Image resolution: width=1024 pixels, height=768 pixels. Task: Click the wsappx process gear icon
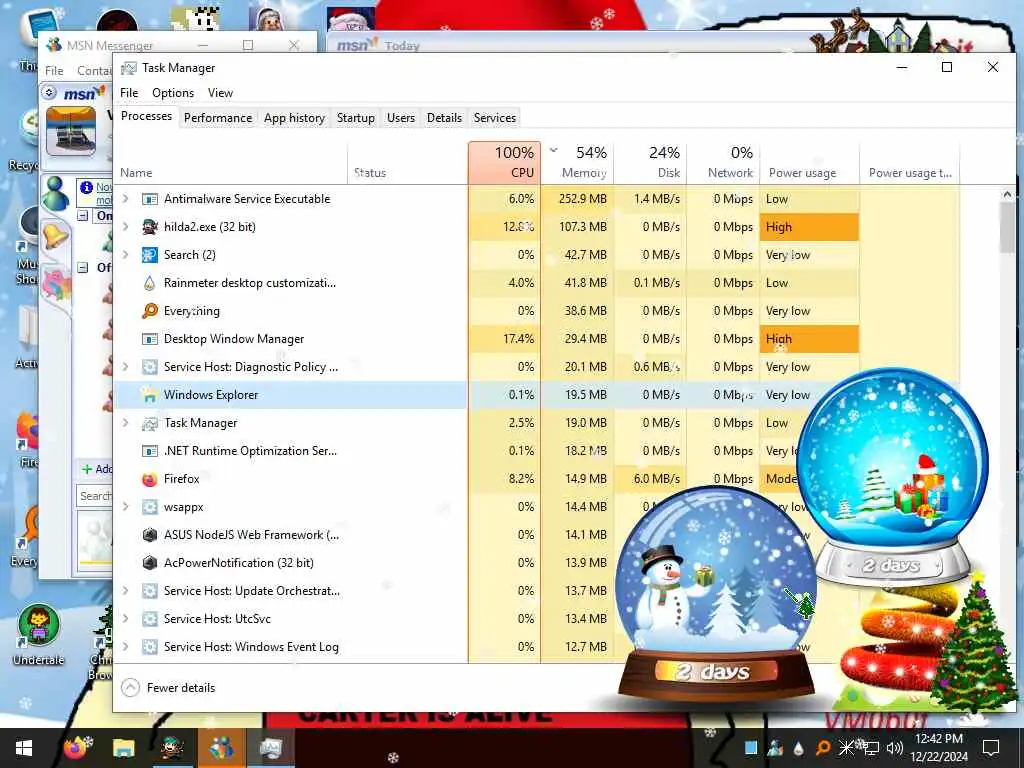[x=150, y=507]
